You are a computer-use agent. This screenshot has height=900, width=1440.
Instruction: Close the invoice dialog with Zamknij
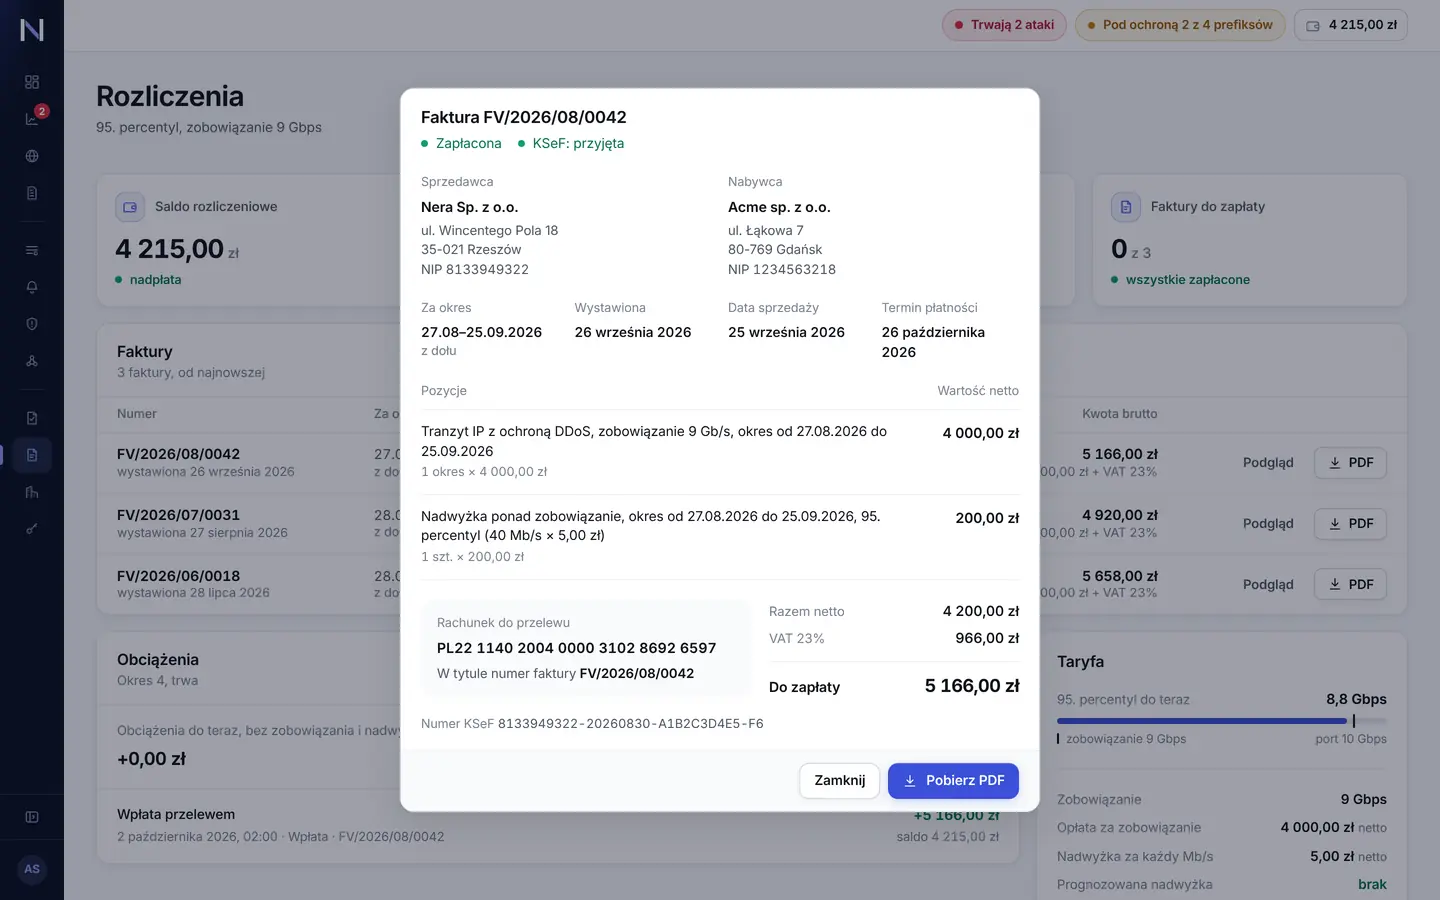[839, 781]
